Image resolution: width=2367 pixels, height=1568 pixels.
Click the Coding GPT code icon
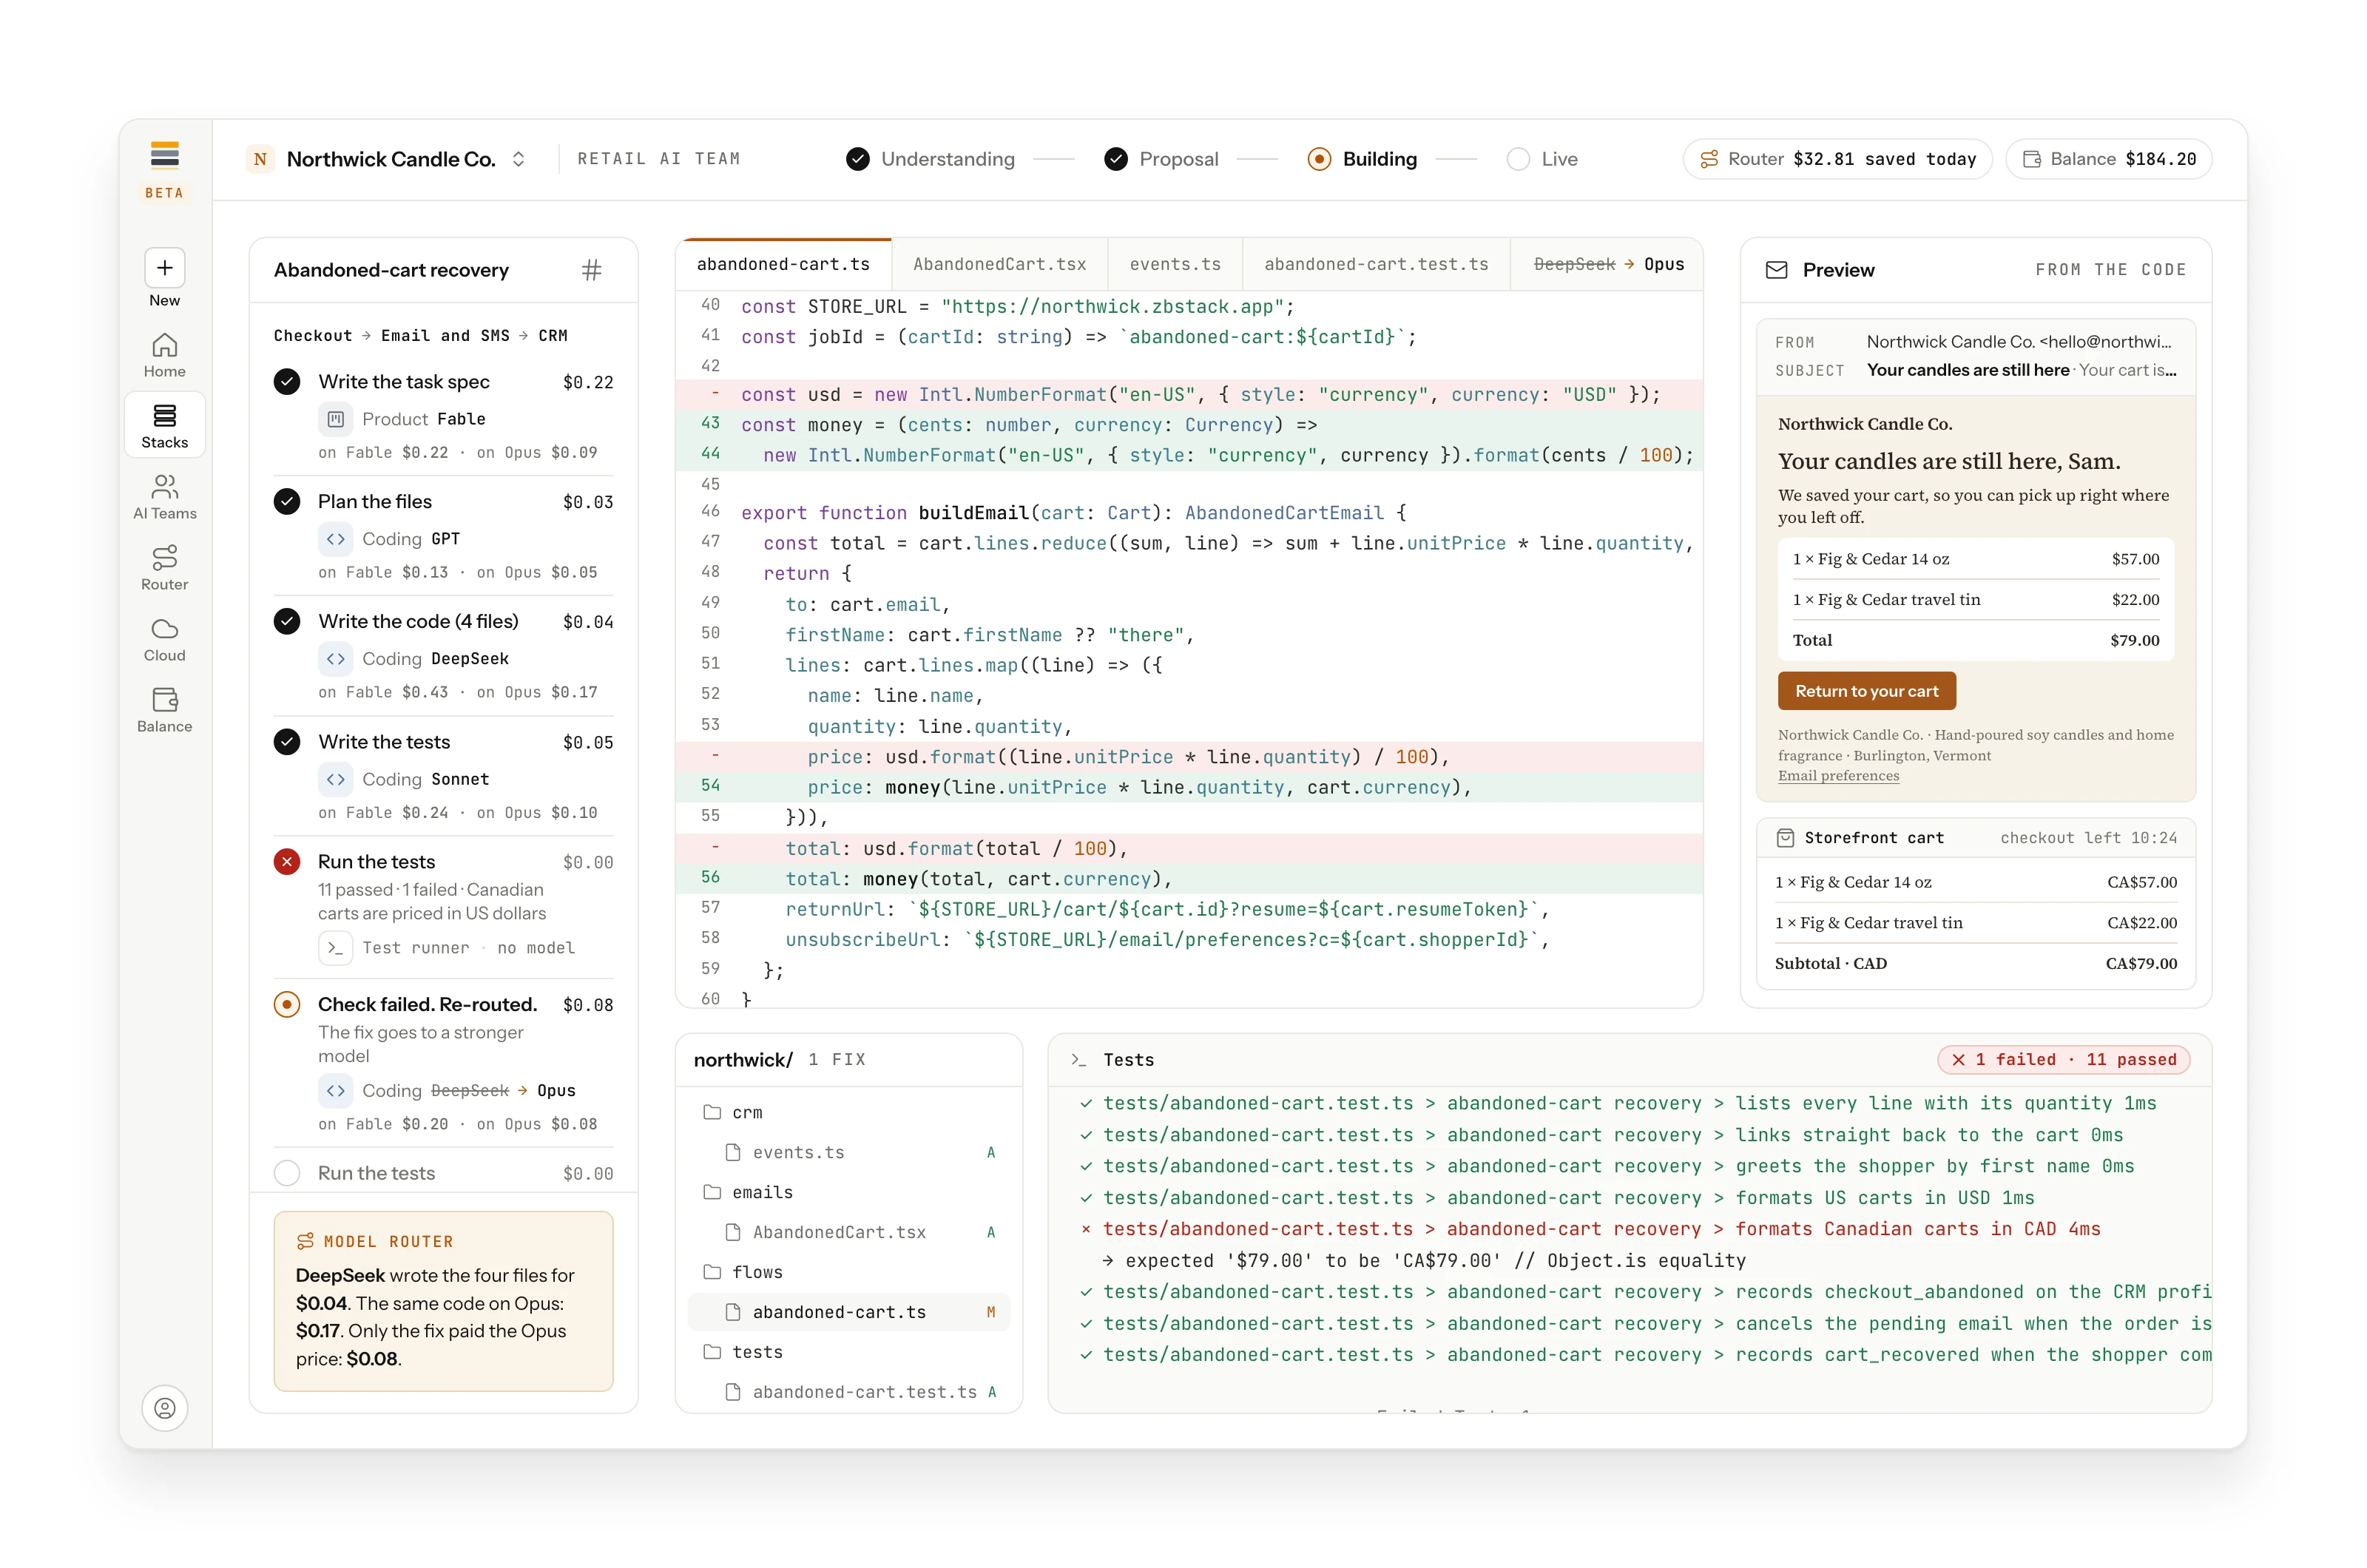[336, 539]
